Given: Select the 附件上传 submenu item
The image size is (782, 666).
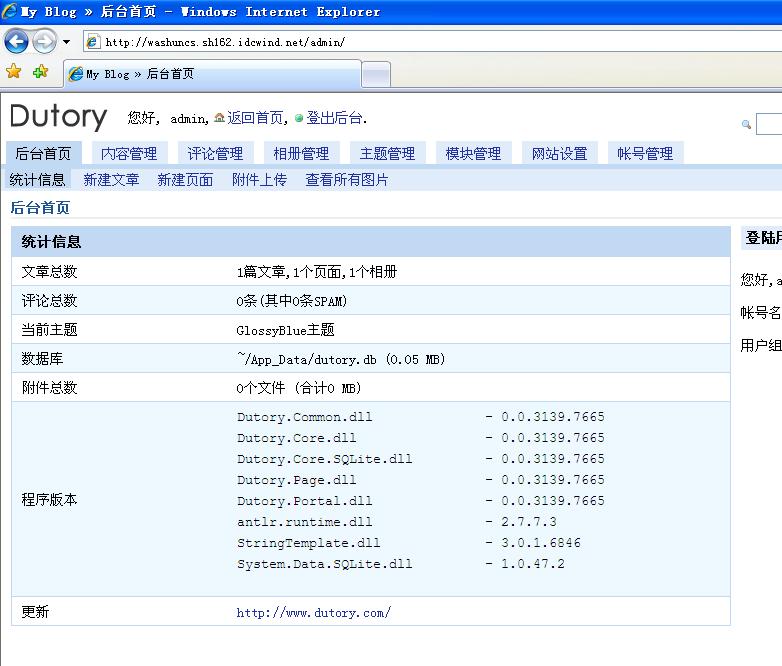Looking at the screenshot, I should (259, 180).
